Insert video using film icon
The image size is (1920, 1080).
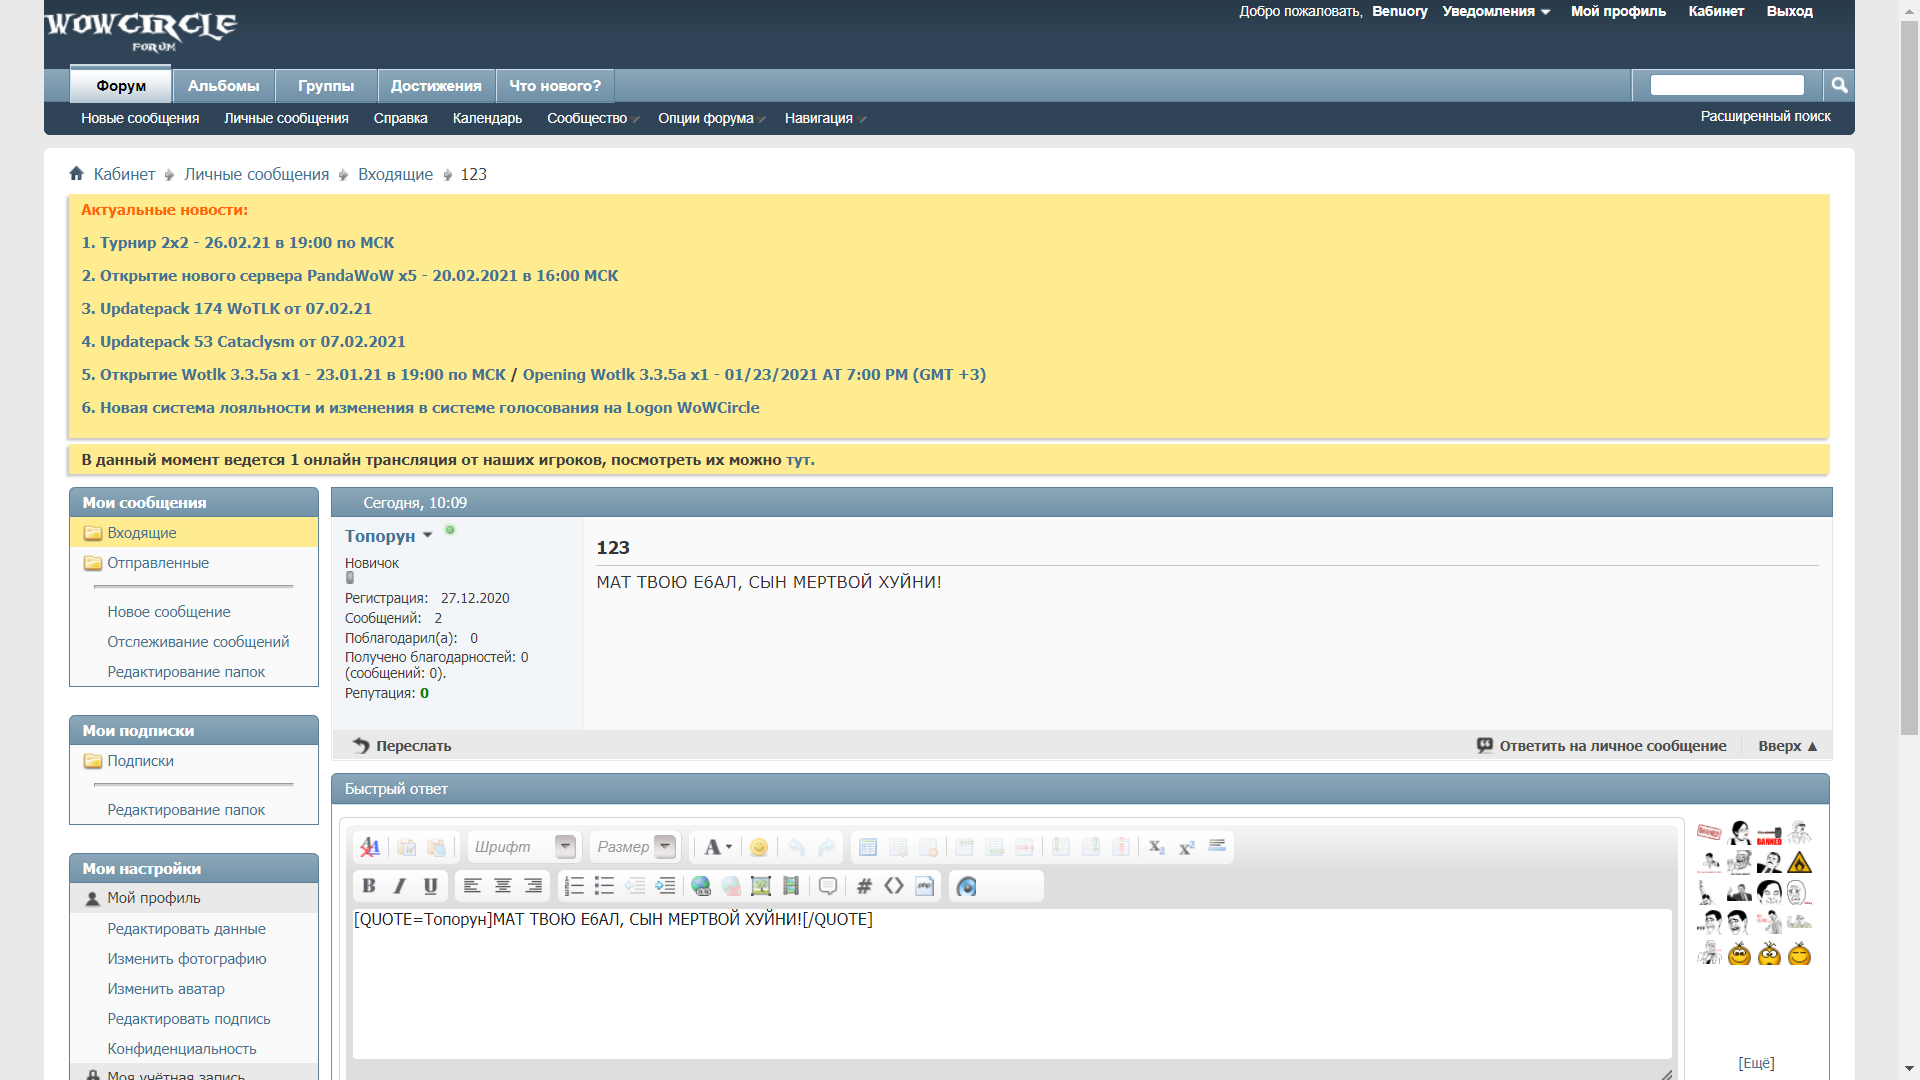(791, 886)
